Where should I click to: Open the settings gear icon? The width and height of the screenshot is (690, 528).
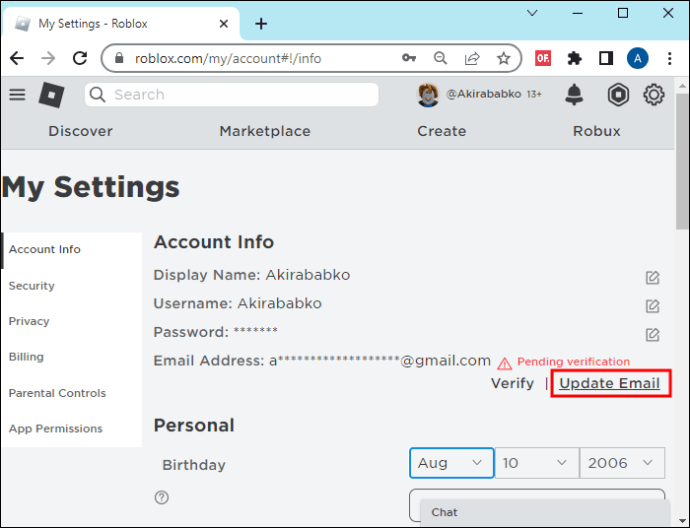click(654, 95)
